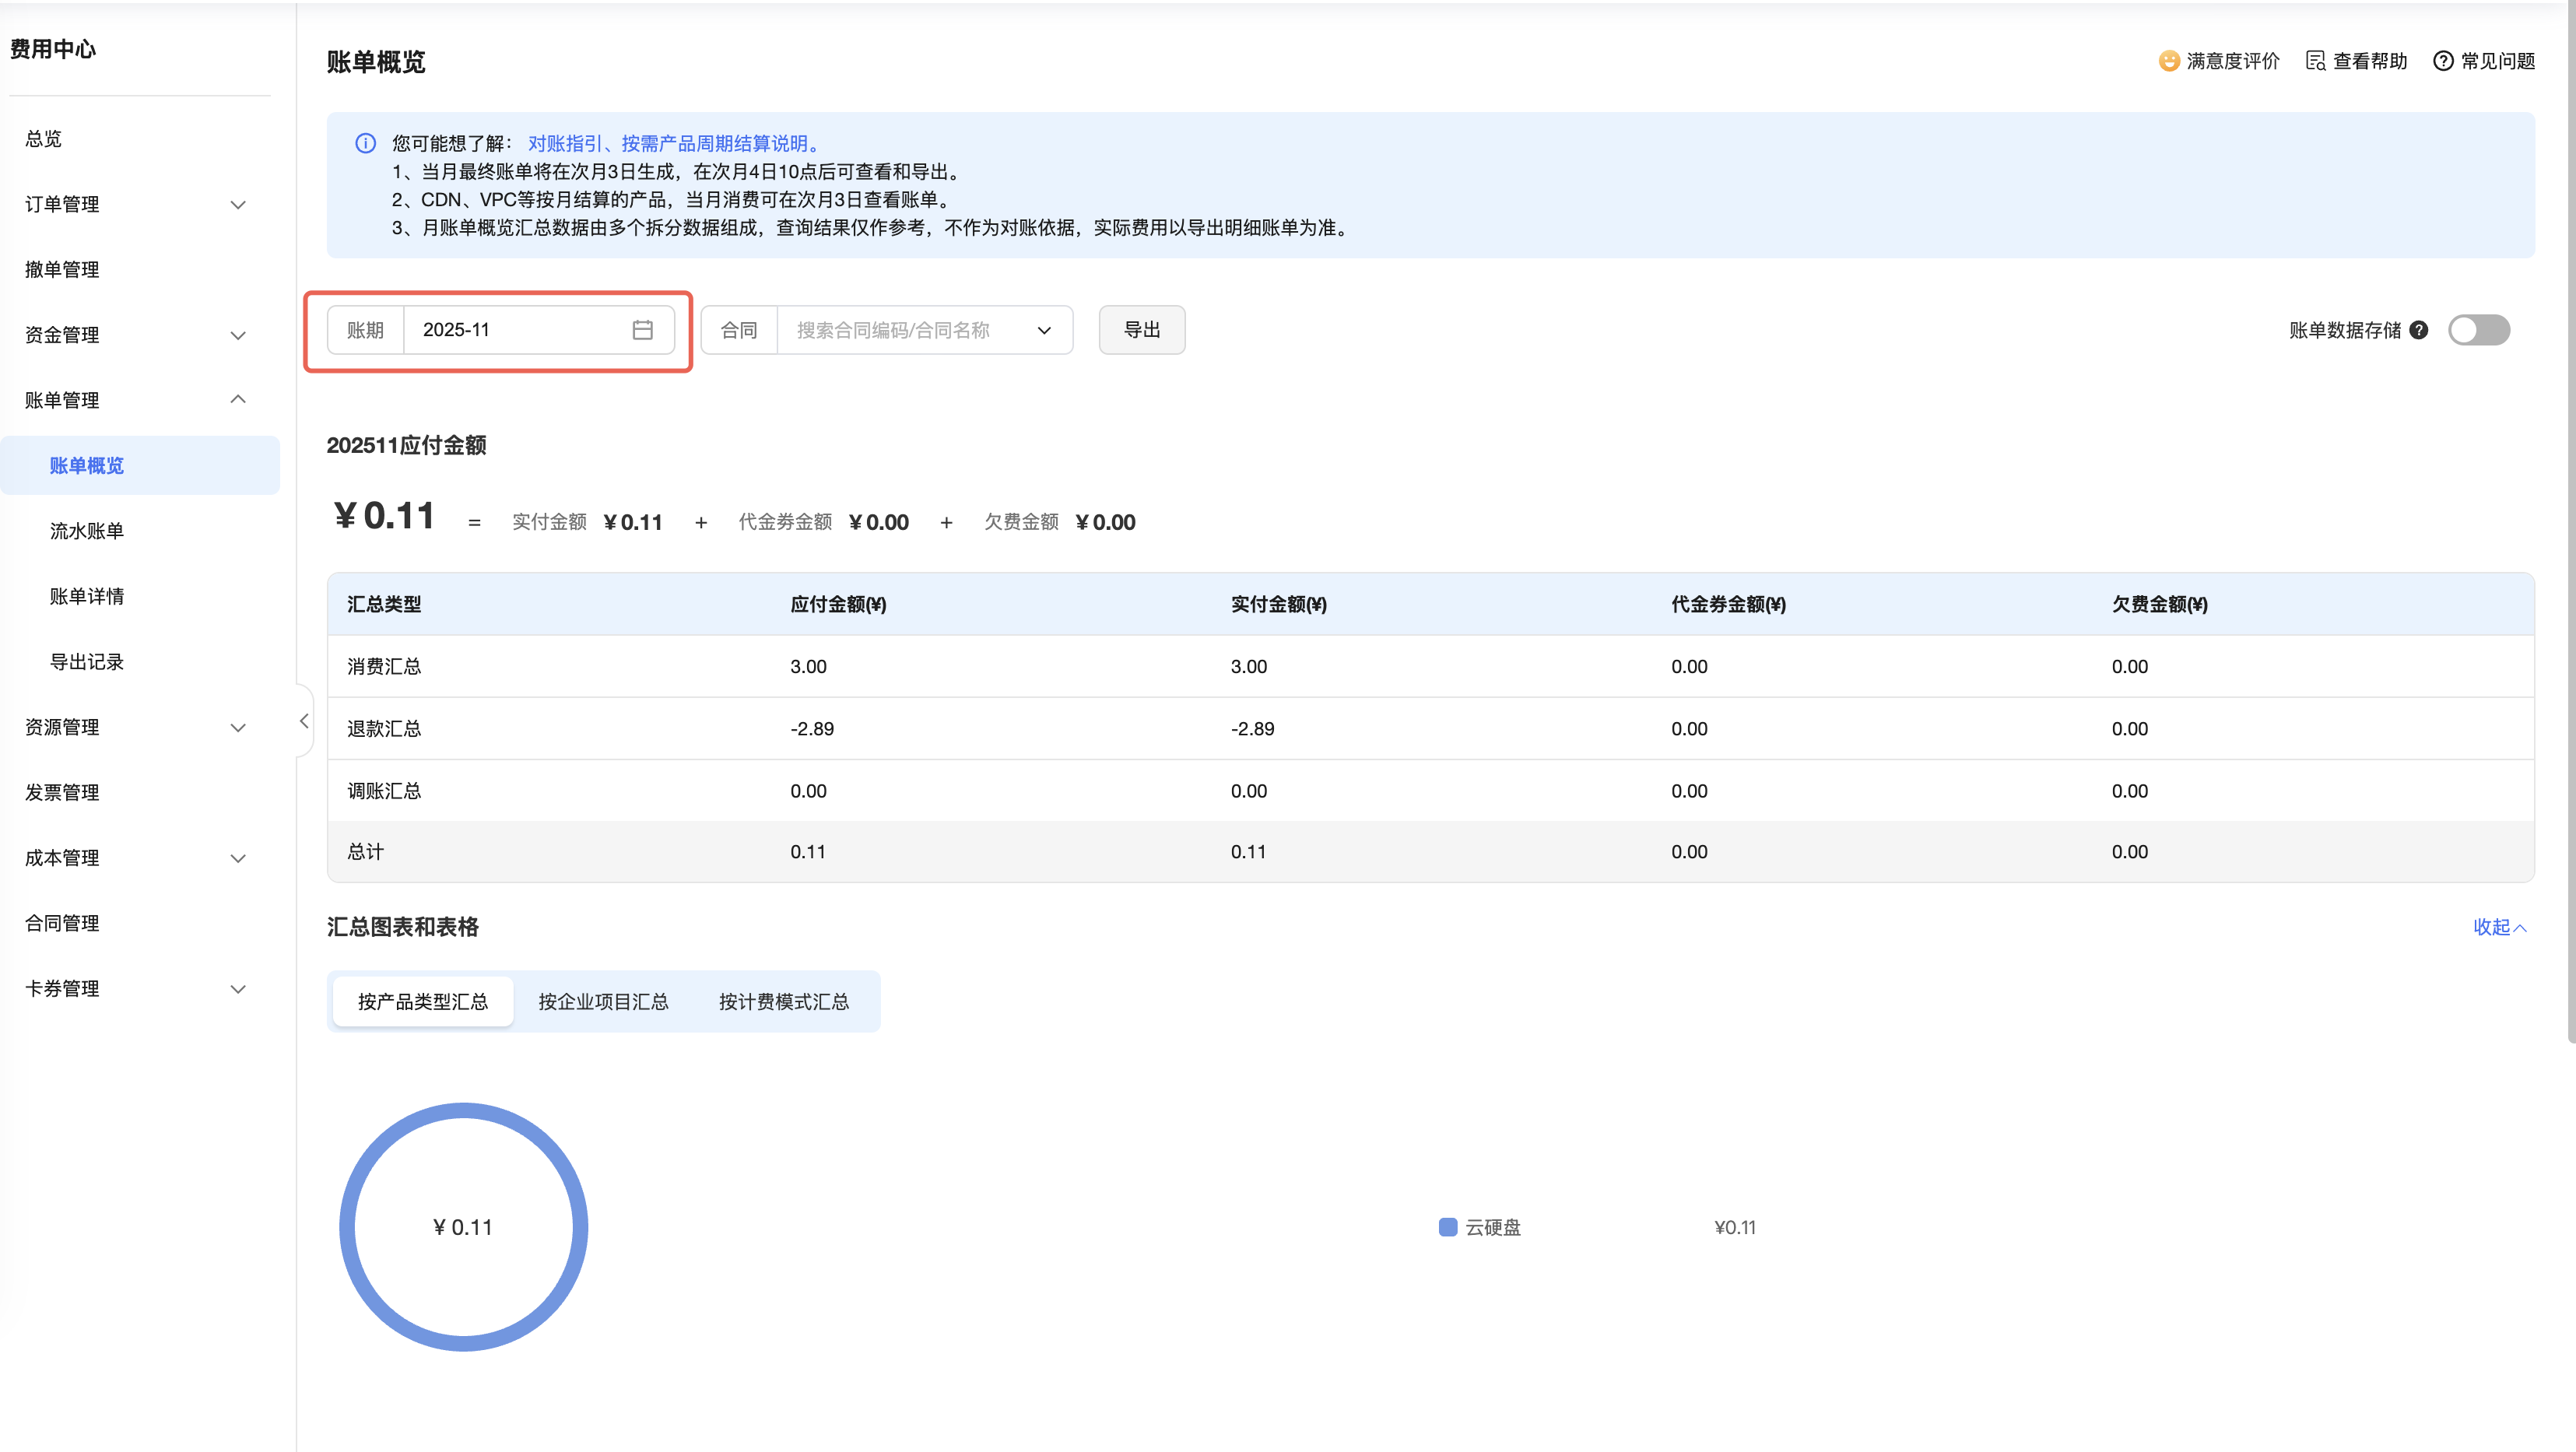Switch to 按企业项目汇总 tab
Screen dimensions: 2576x1452
coord(603,1001)
